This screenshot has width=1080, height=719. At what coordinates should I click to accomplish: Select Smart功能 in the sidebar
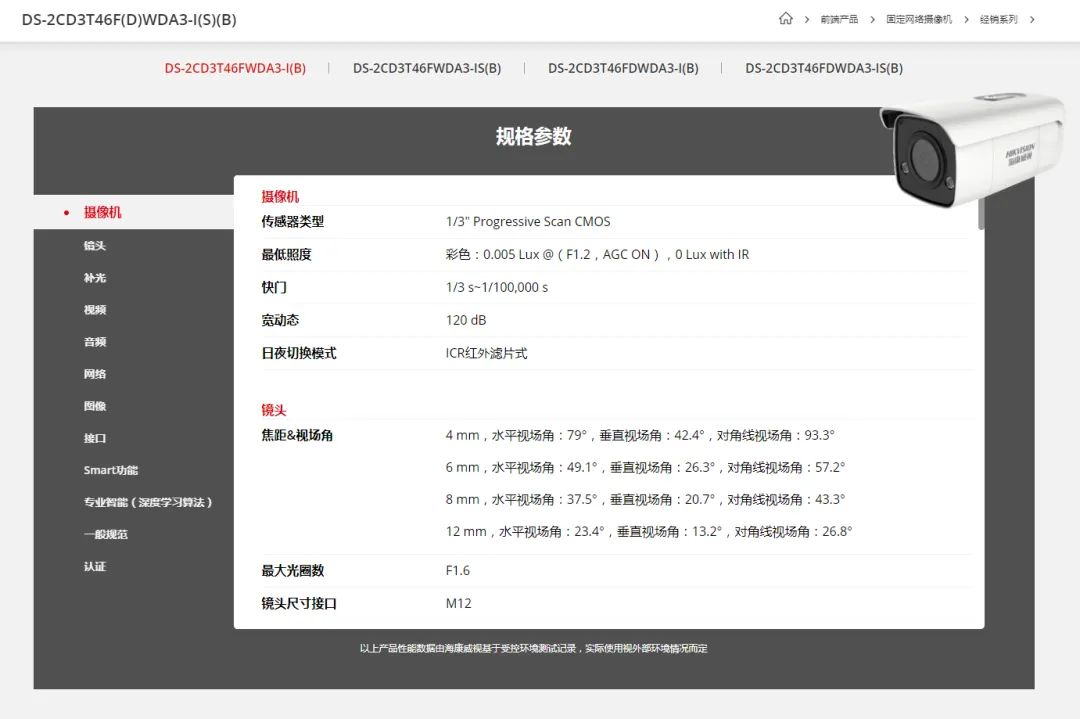110,470
